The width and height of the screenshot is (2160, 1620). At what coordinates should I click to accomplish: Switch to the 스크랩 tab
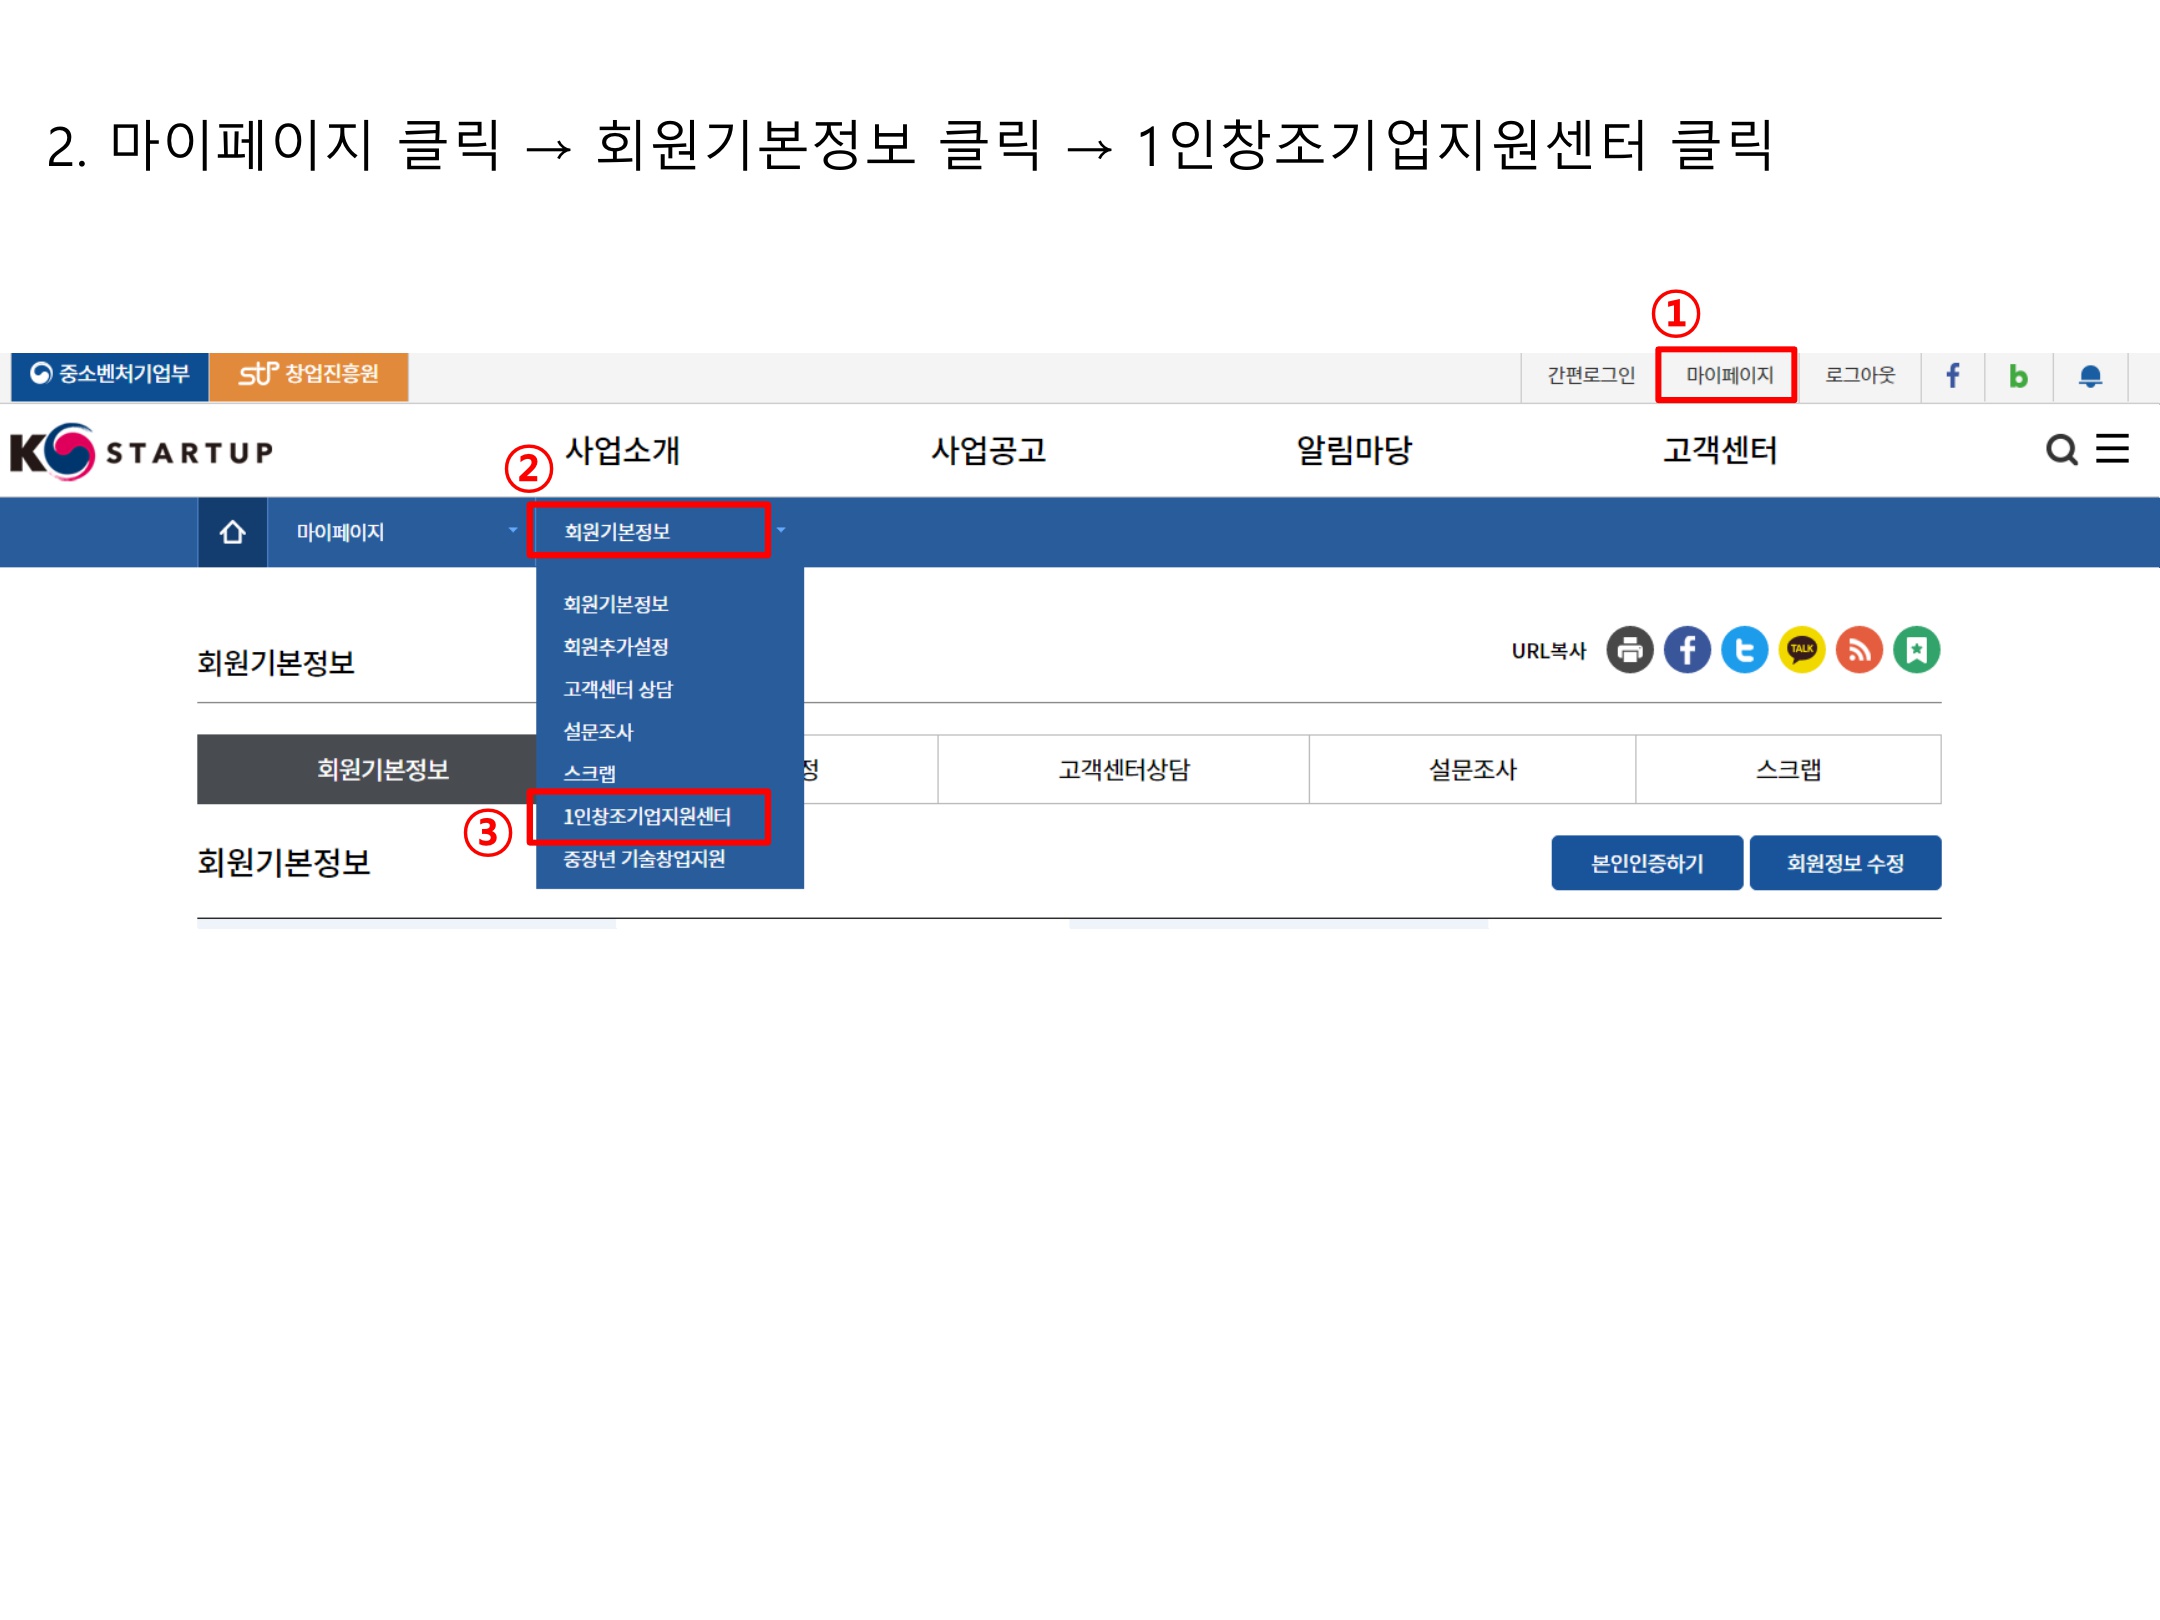(1788, 770)
